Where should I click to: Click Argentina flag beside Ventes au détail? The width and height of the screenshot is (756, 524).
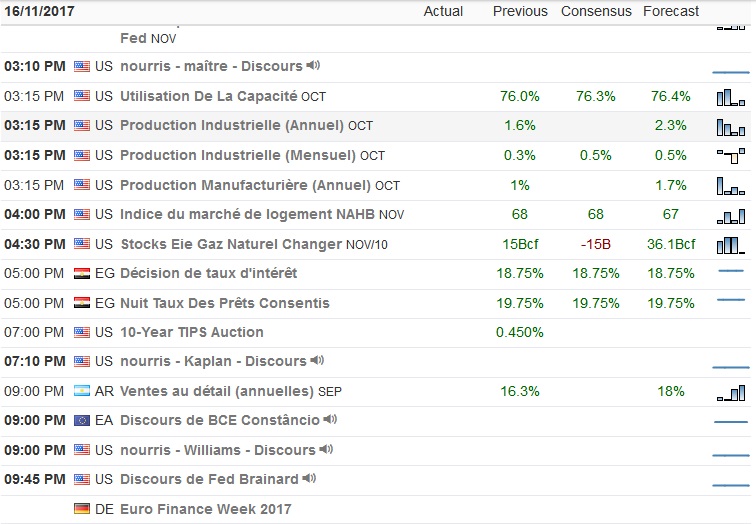tap(82, 391)
